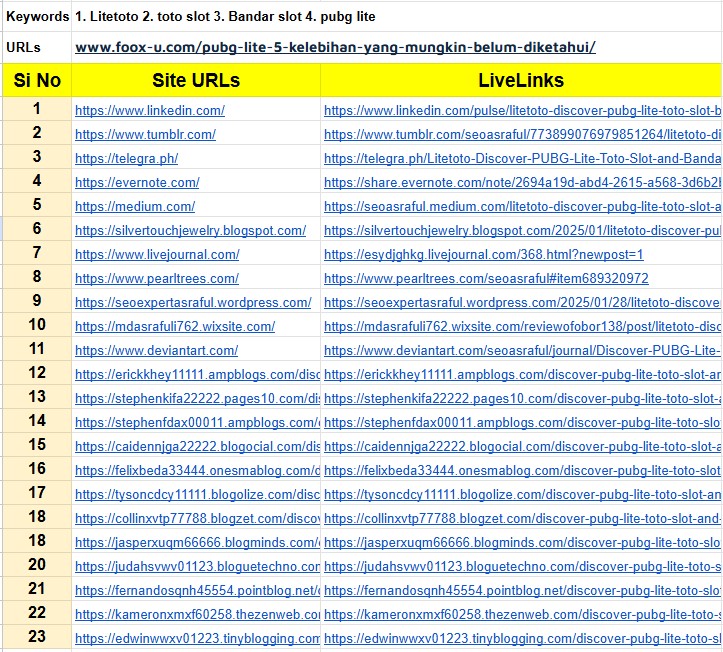Open the https://www.pearltrees.com/ site link
Image resolution: width=723 pixels, height=652 pixels.
coord(157,278)
